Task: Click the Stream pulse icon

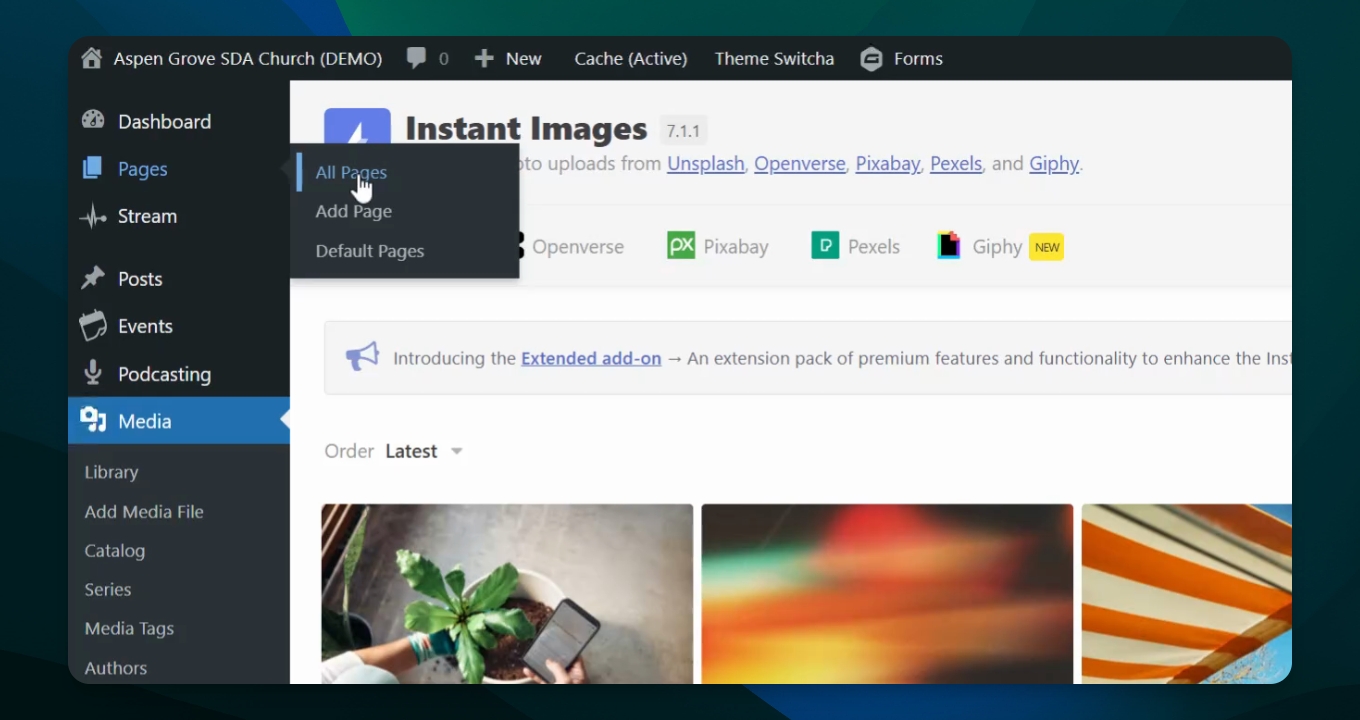Action: point(93,216)
